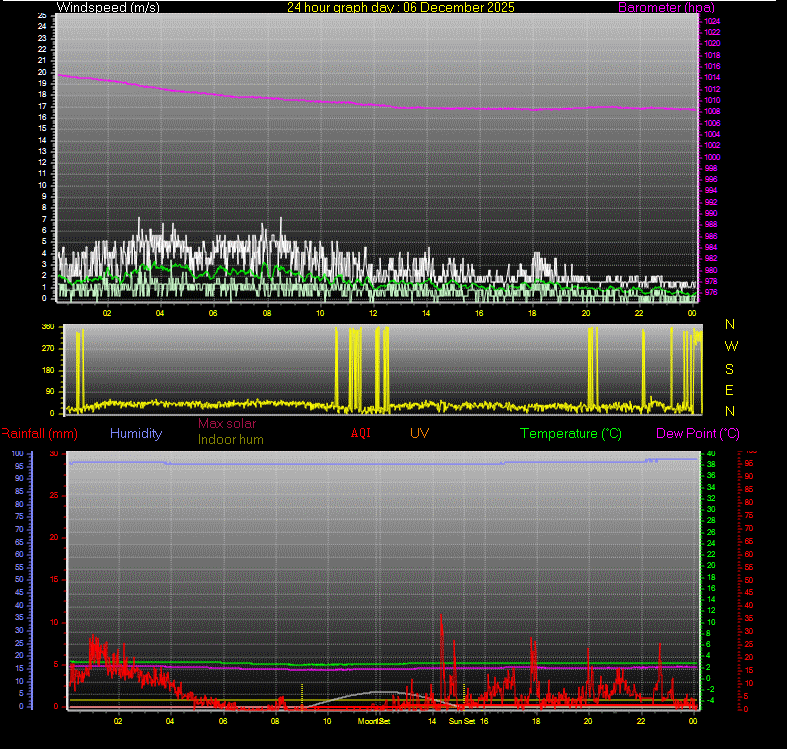The image size is (787, 749).
Task: Click the 990 barometer axis value
Action: 711,213
